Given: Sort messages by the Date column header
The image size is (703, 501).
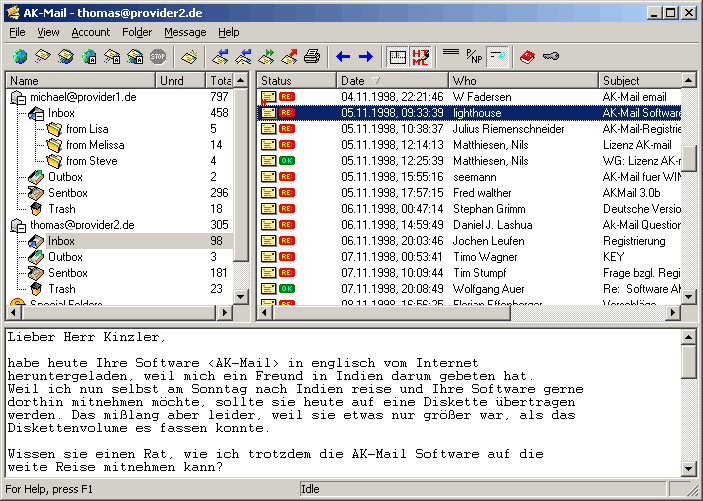Looking at the screenshot, I should tap(392, 81).
